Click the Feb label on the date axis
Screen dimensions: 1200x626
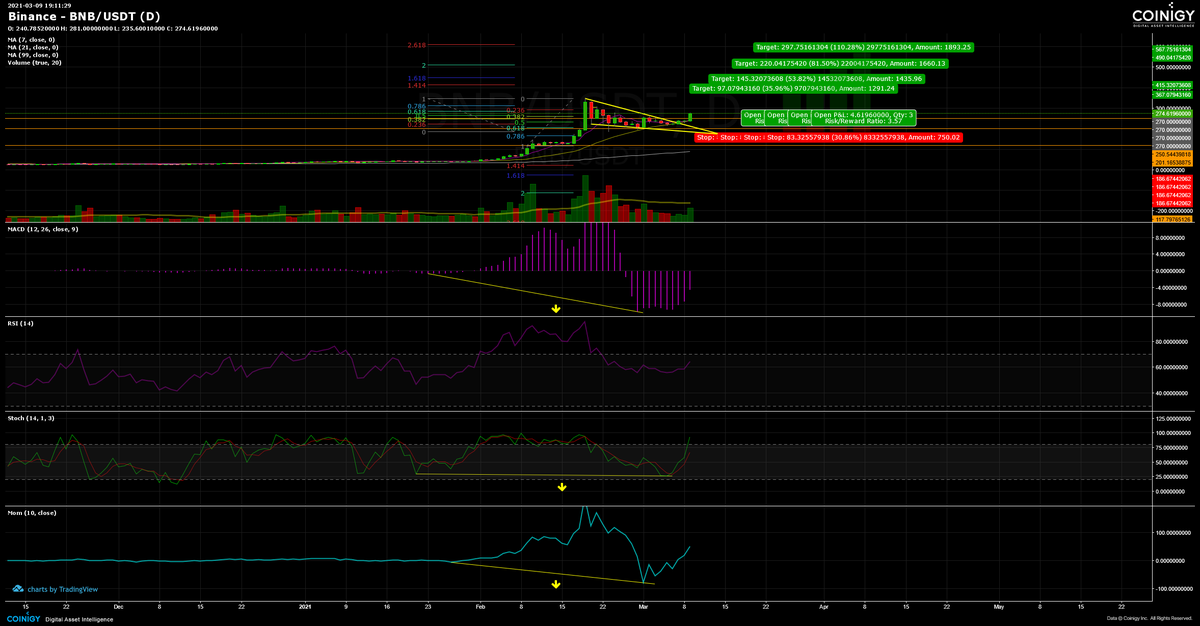[482, 606]
